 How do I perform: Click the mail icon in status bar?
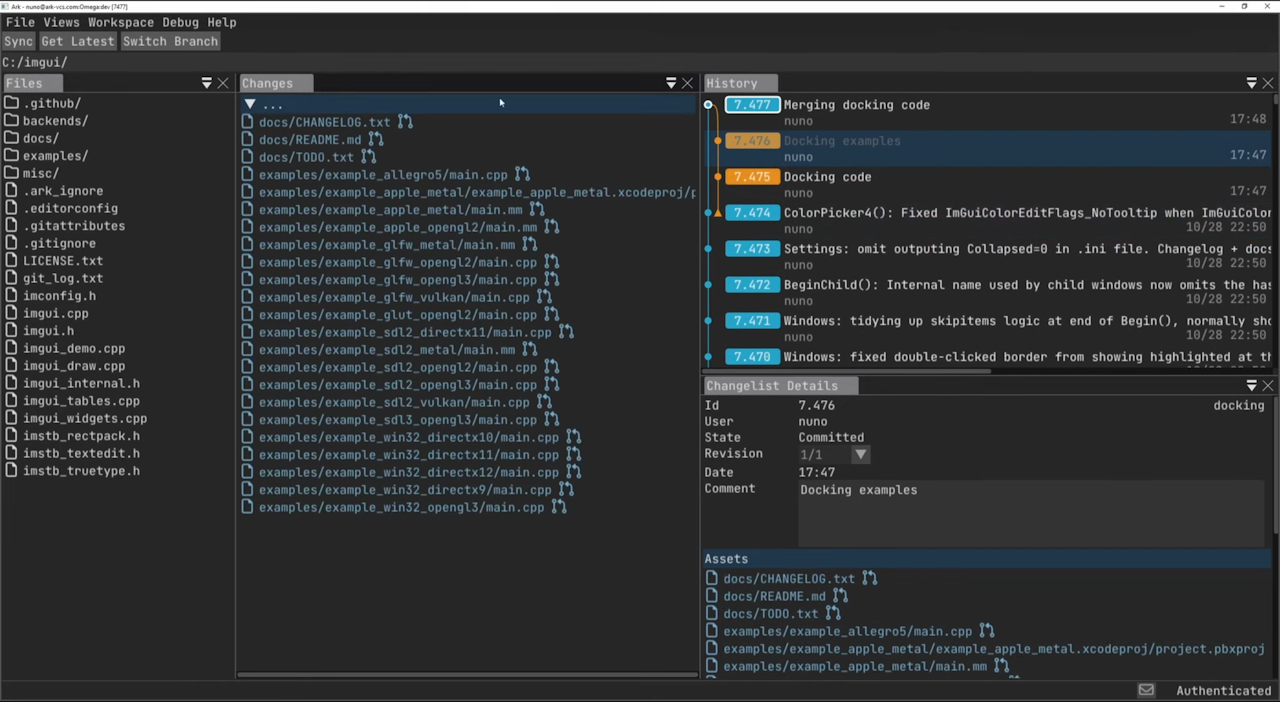(1146, 690)
